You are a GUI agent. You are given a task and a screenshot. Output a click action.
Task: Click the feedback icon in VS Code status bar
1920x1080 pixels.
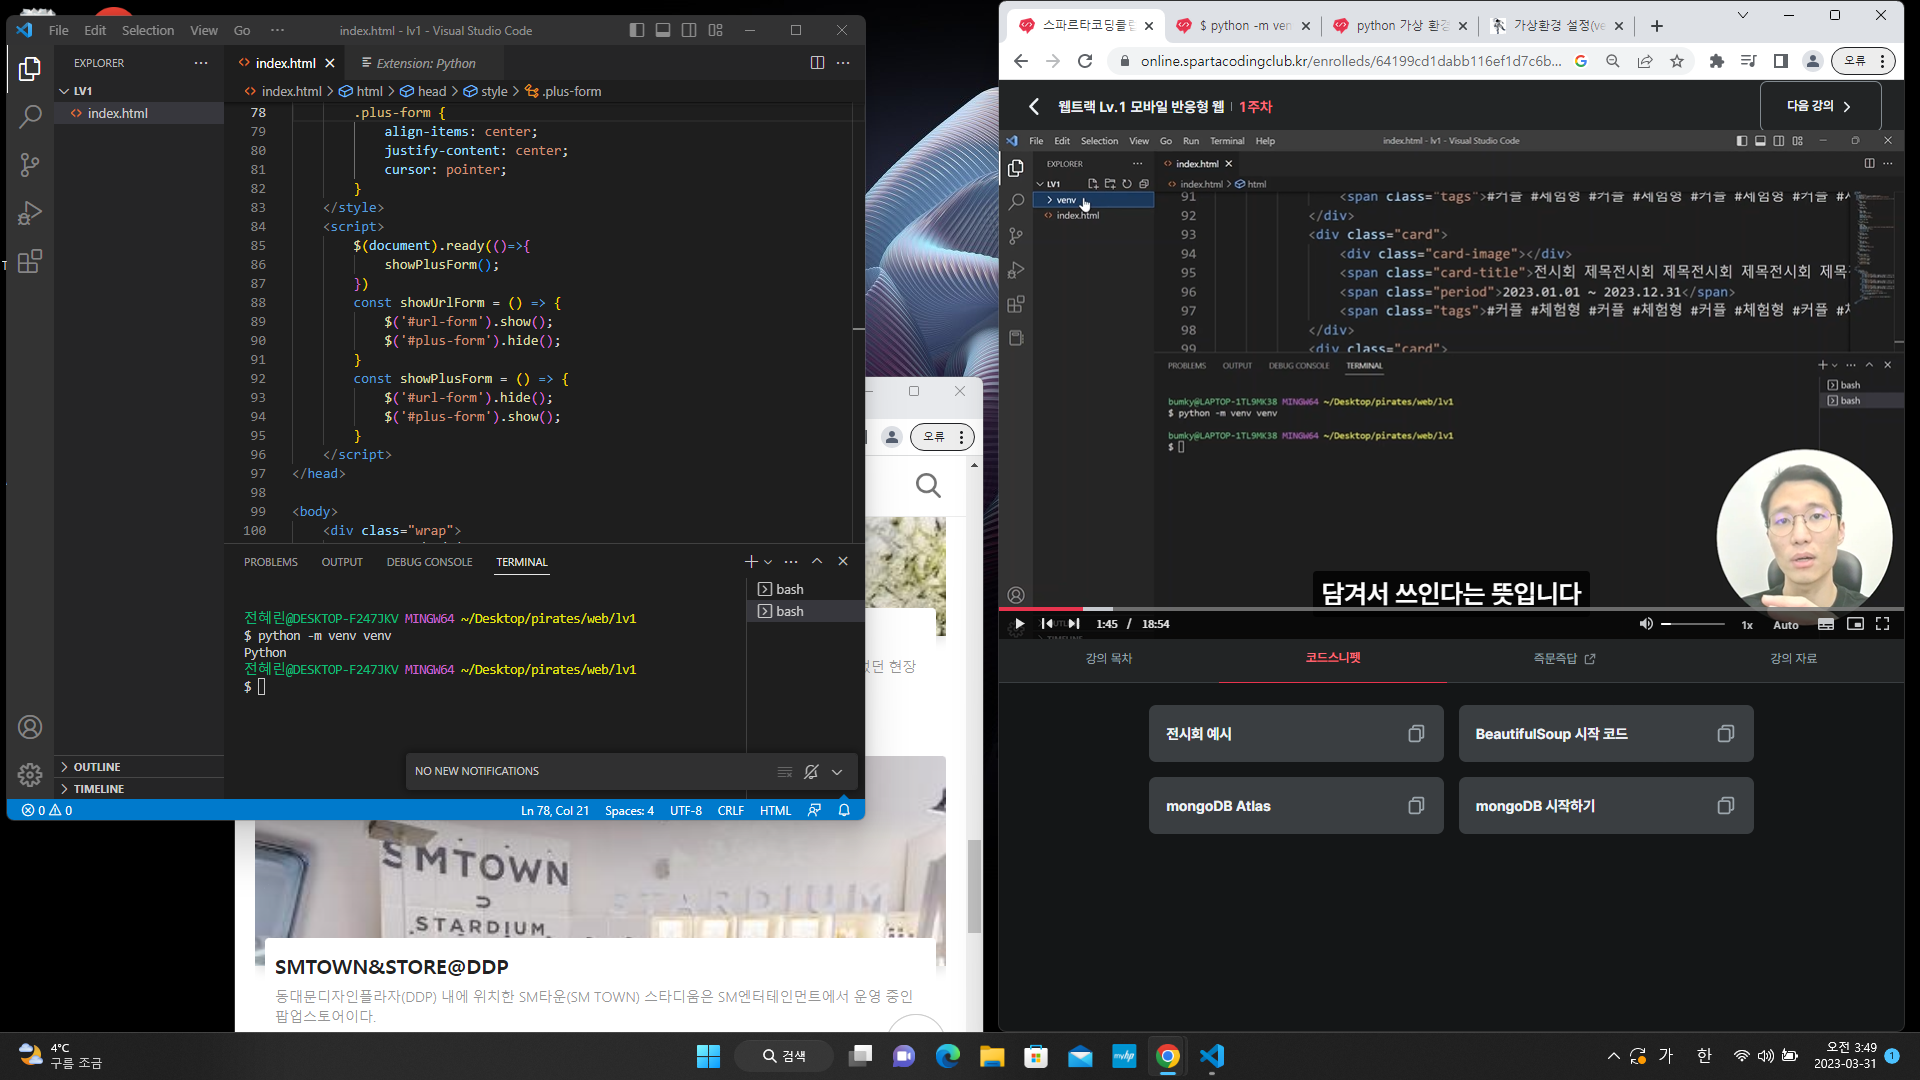tap(815, 811)
